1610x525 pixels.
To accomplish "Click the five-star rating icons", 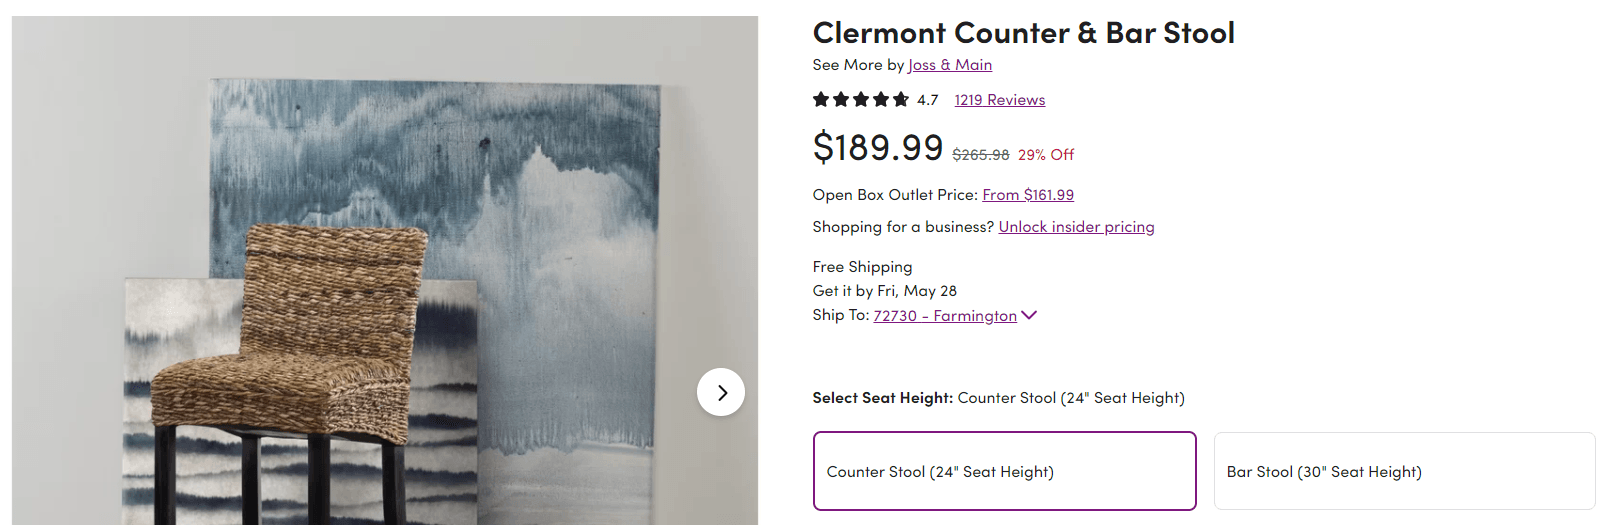I will point(861,99).
